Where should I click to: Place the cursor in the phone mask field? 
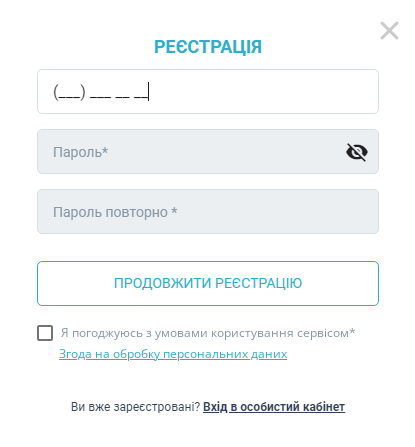pos(208,91)
